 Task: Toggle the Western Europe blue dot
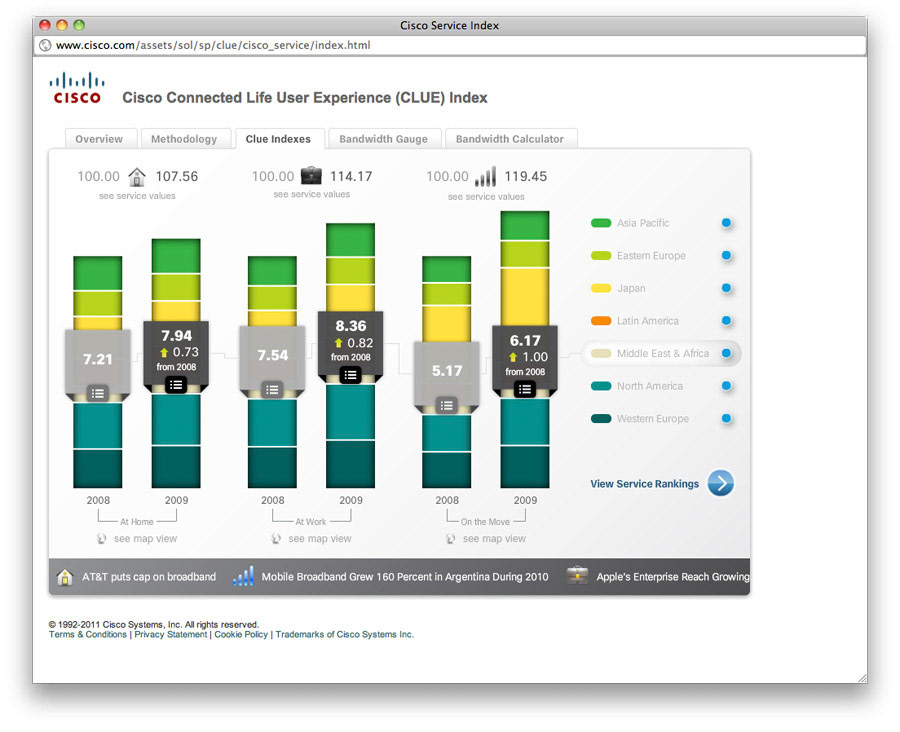[x=726, y=419]
